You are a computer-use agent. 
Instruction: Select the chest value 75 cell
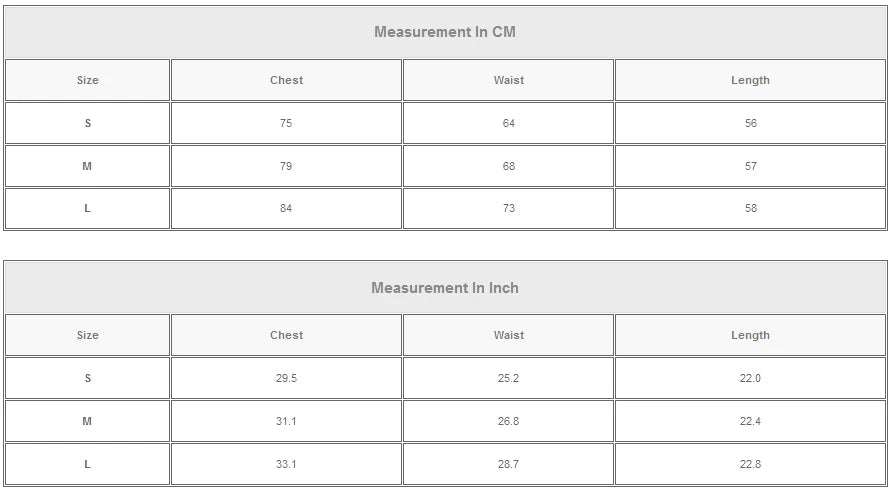coord(286,124)
